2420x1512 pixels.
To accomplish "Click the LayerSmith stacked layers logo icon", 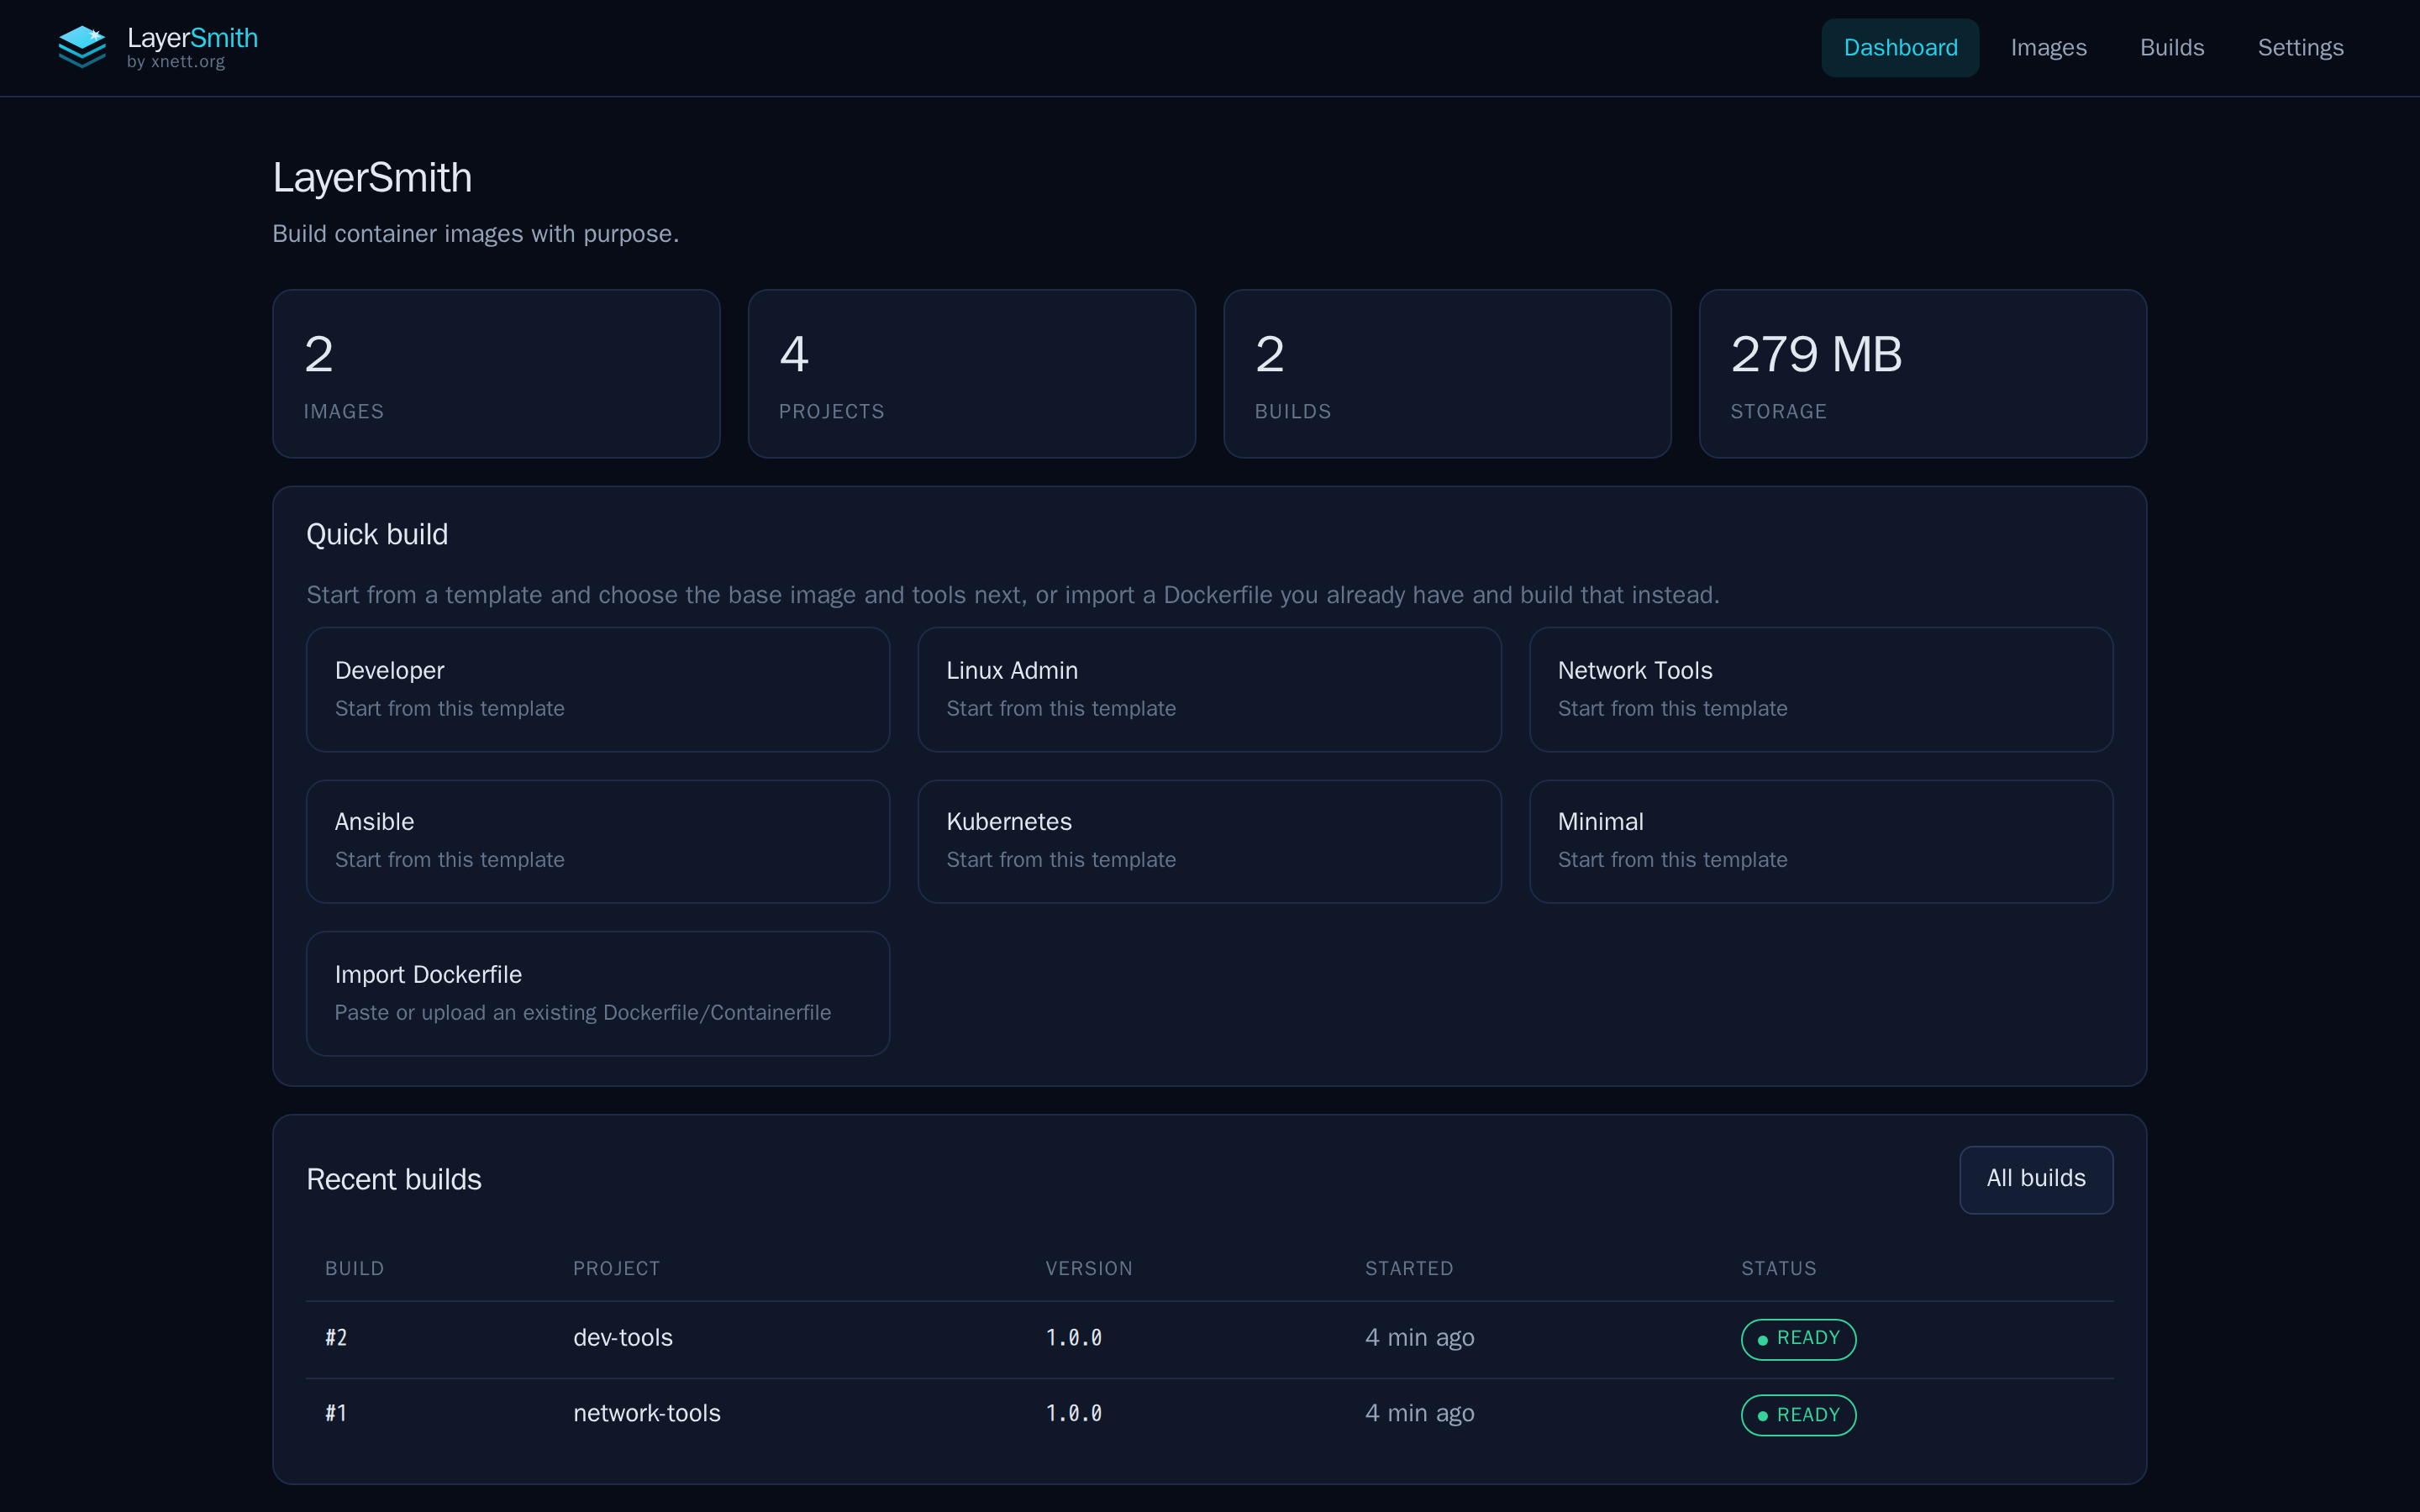I will 82,47.
